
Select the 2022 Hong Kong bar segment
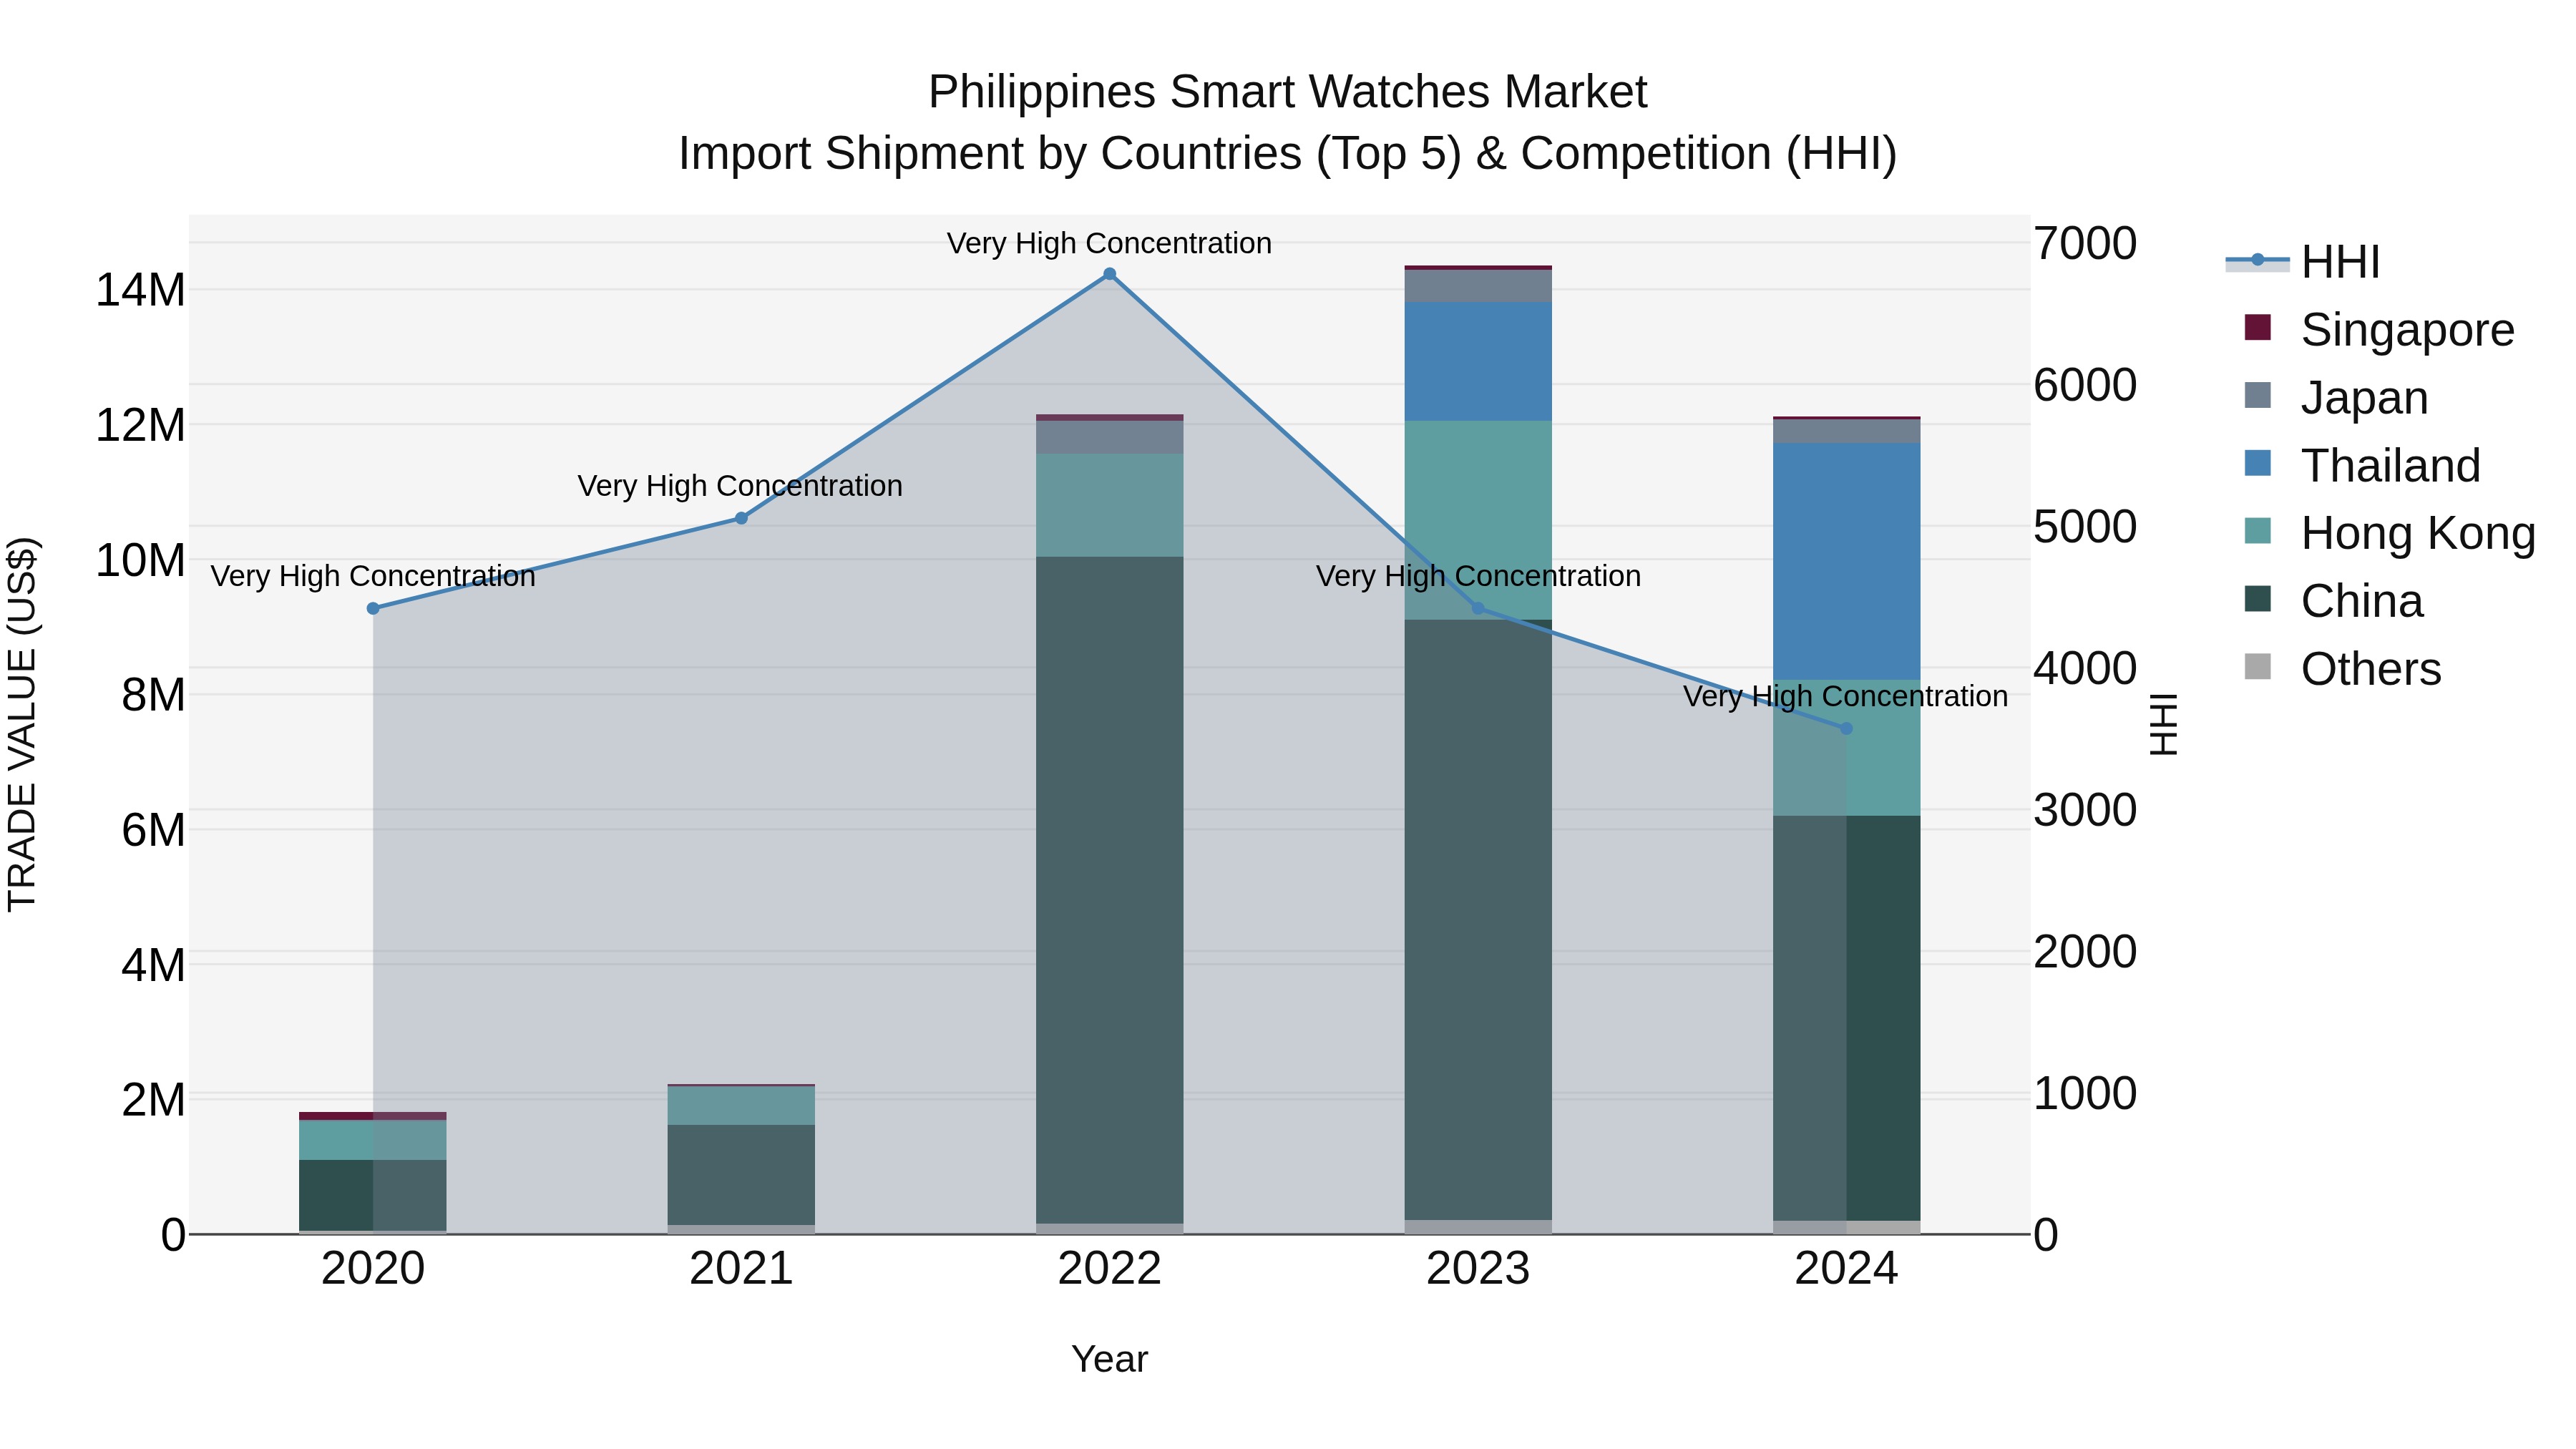point(1109,505)
